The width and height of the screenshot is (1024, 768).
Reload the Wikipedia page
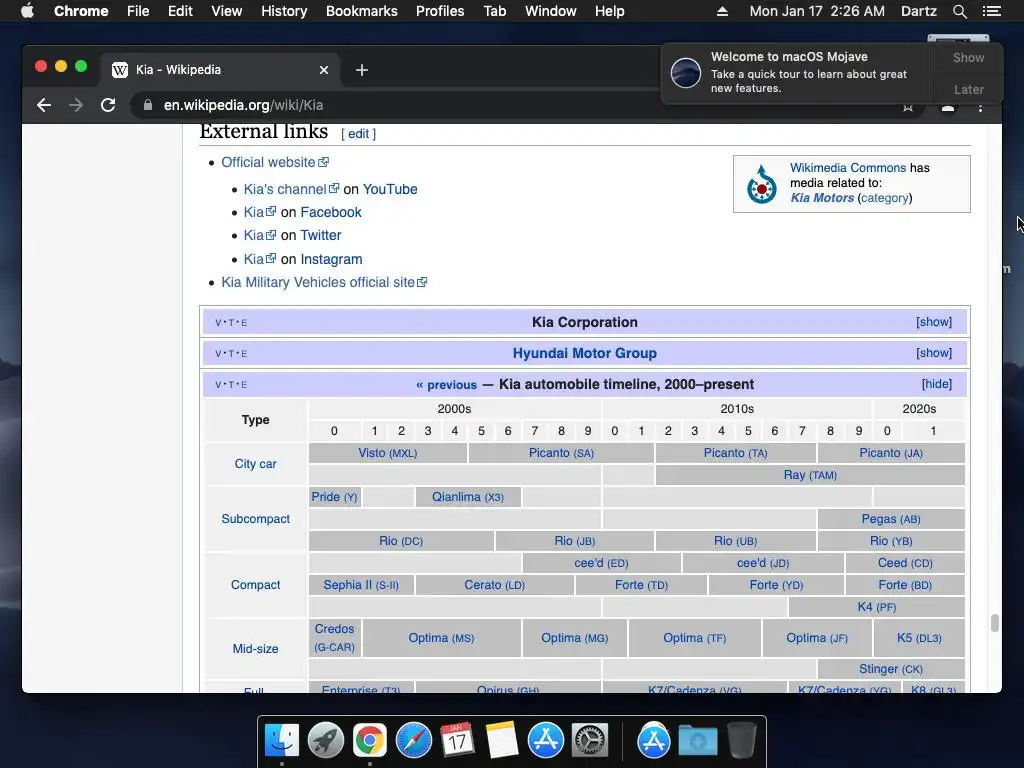(x=108, y=105)
